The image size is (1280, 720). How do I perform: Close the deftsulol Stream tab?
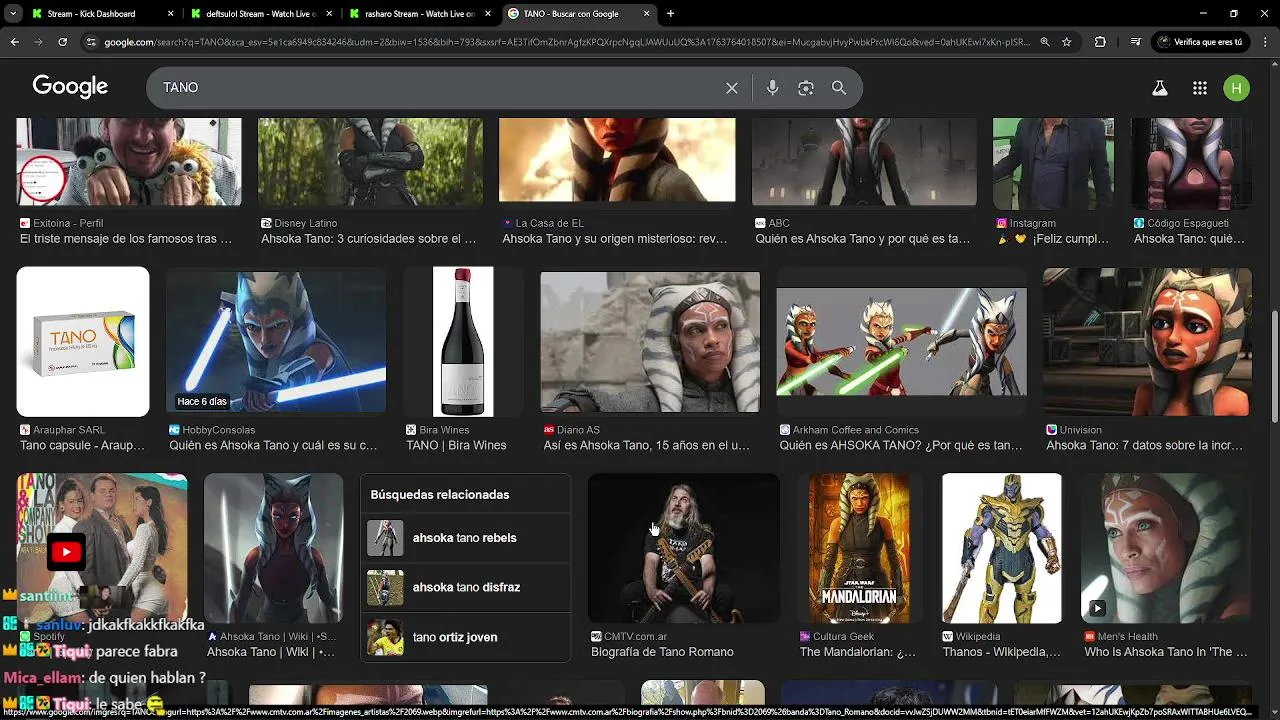(328, 14)
